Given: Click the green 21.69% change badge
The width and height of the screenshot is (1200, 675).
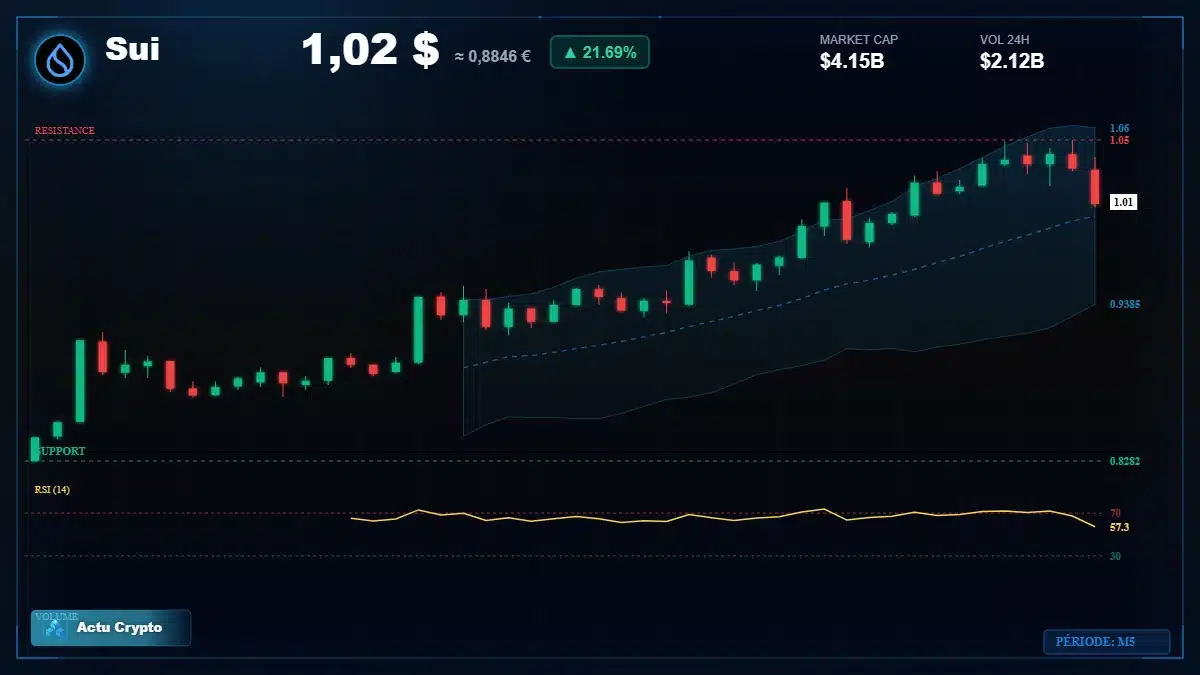Looking at the screenshot, I should pos(599,52).
